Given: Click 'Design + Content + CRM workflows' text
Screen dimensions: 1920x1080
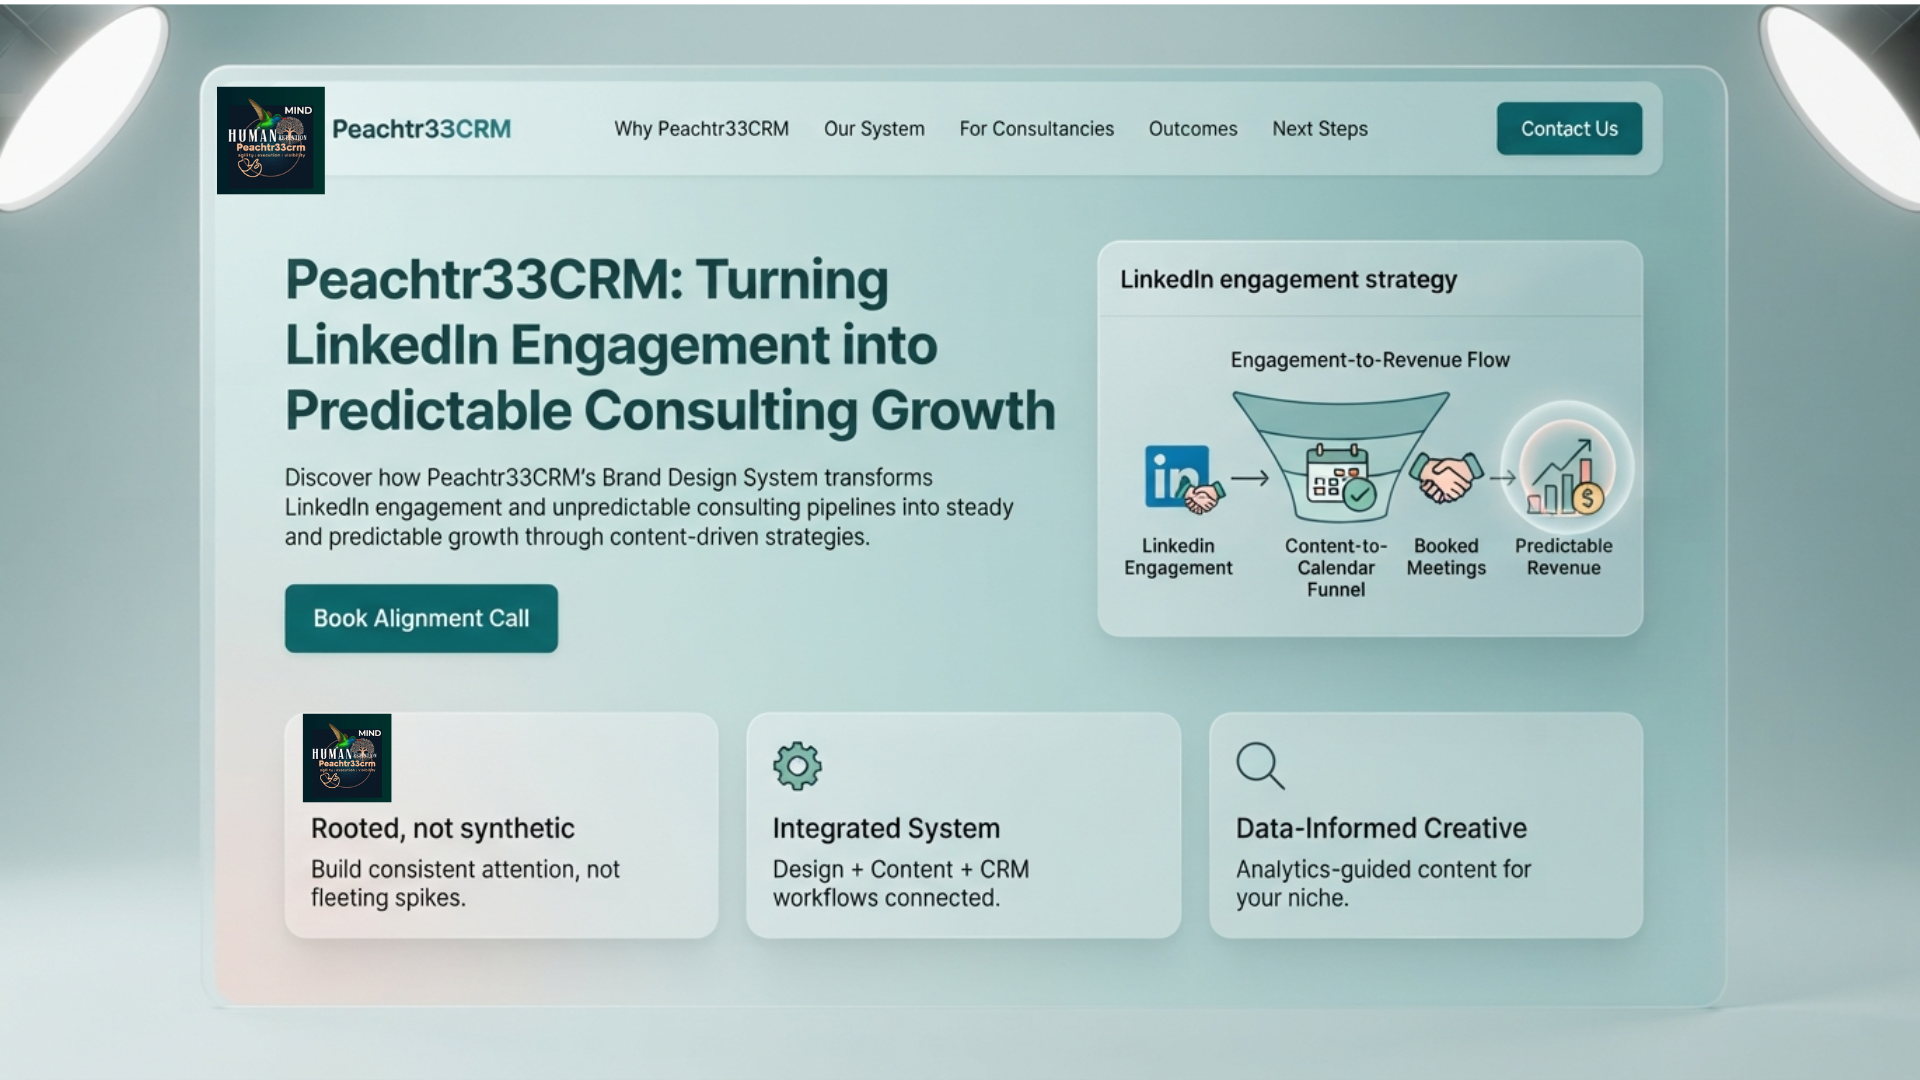Looking at the screenshot, I should coord(900,883).
